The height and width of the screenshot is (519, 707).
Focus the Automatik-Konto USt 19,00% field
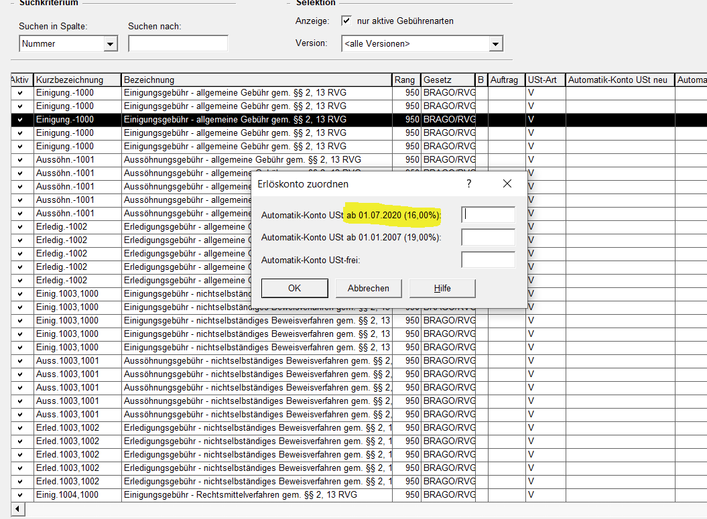(x=488, y=237)
